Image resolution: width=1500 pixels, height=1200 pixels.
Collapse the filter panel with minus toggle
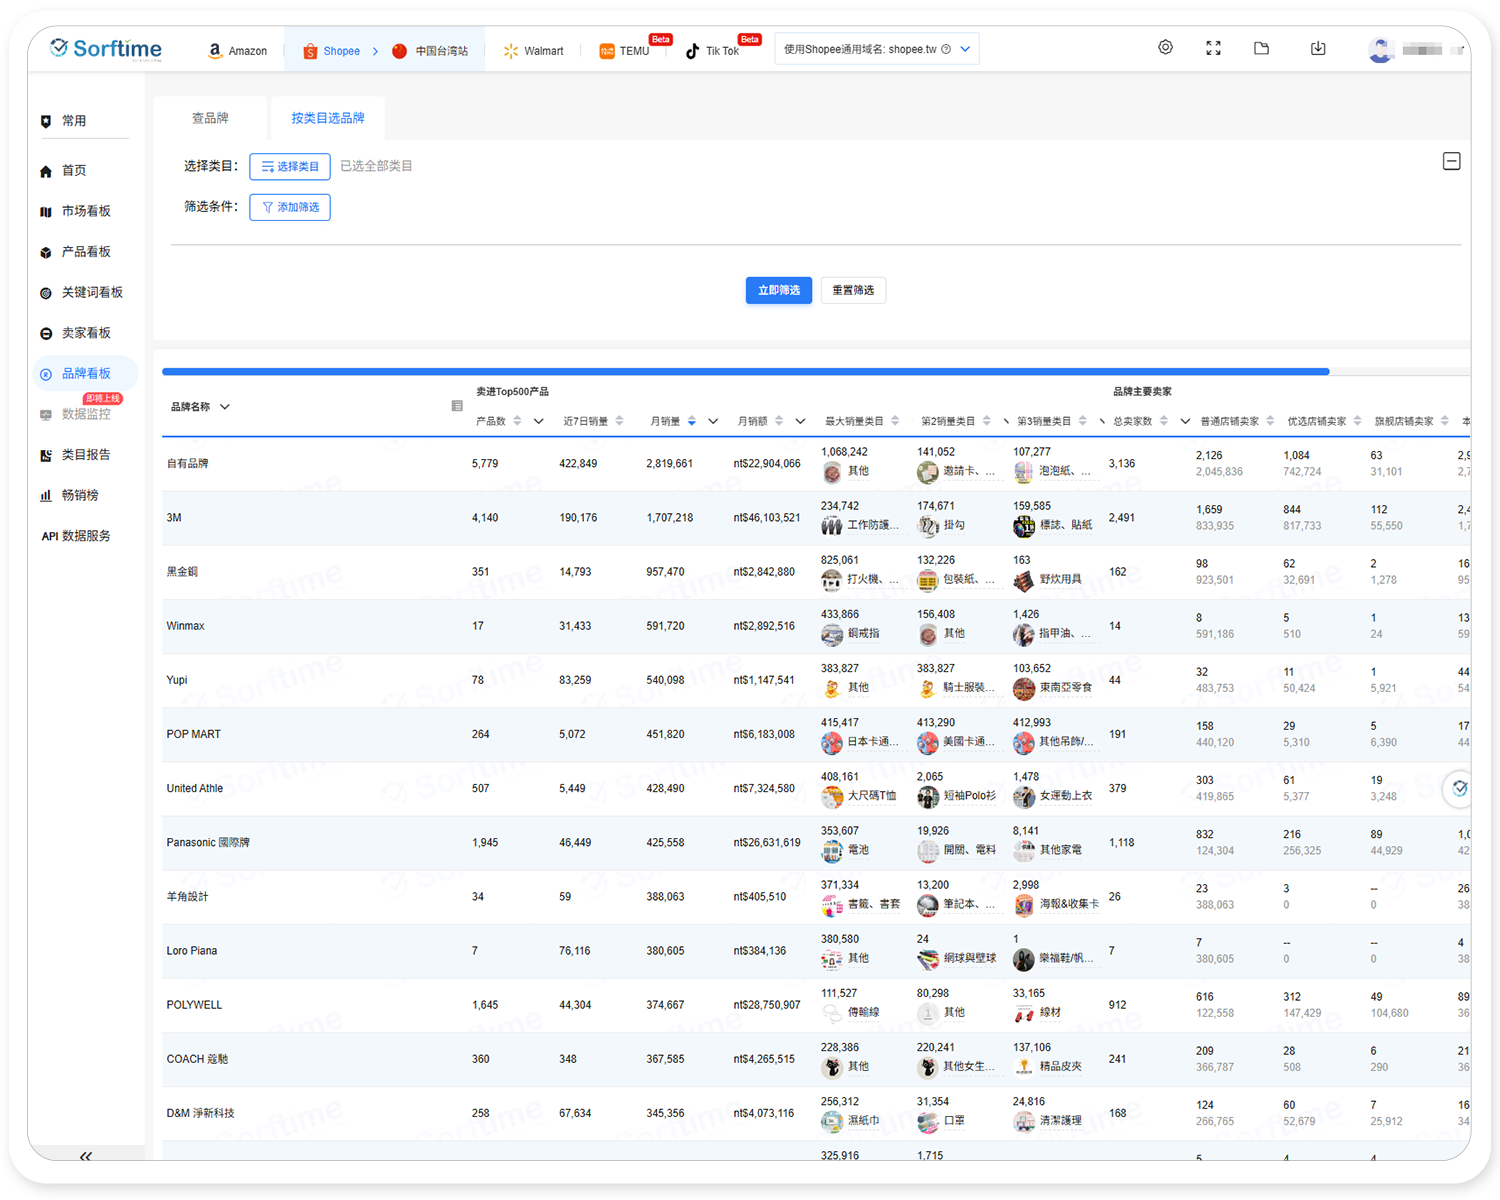[1452, 162]
